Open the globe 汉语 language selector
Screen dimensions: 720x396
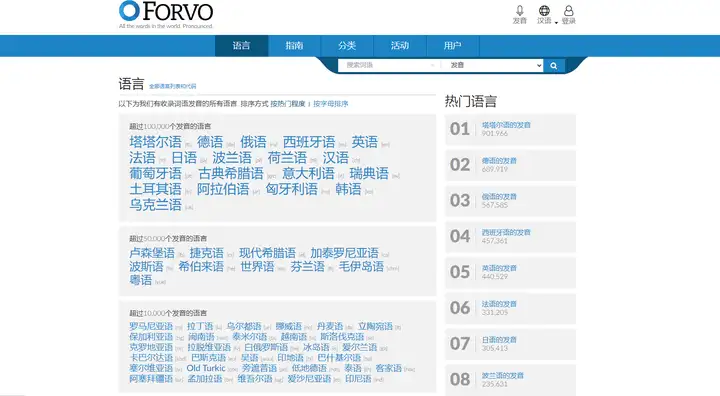546,15
